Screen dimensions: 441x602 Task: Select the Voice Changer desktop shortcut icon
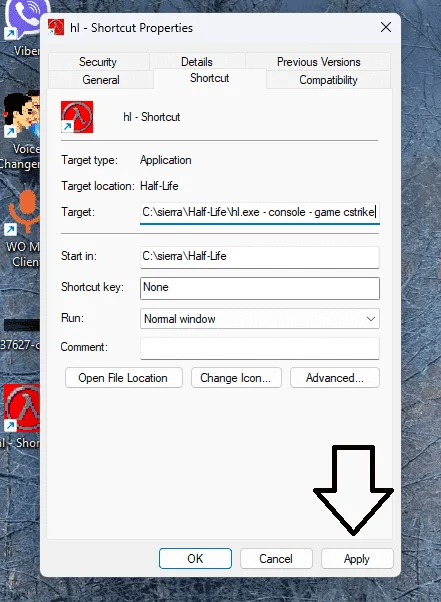(21, 114)
